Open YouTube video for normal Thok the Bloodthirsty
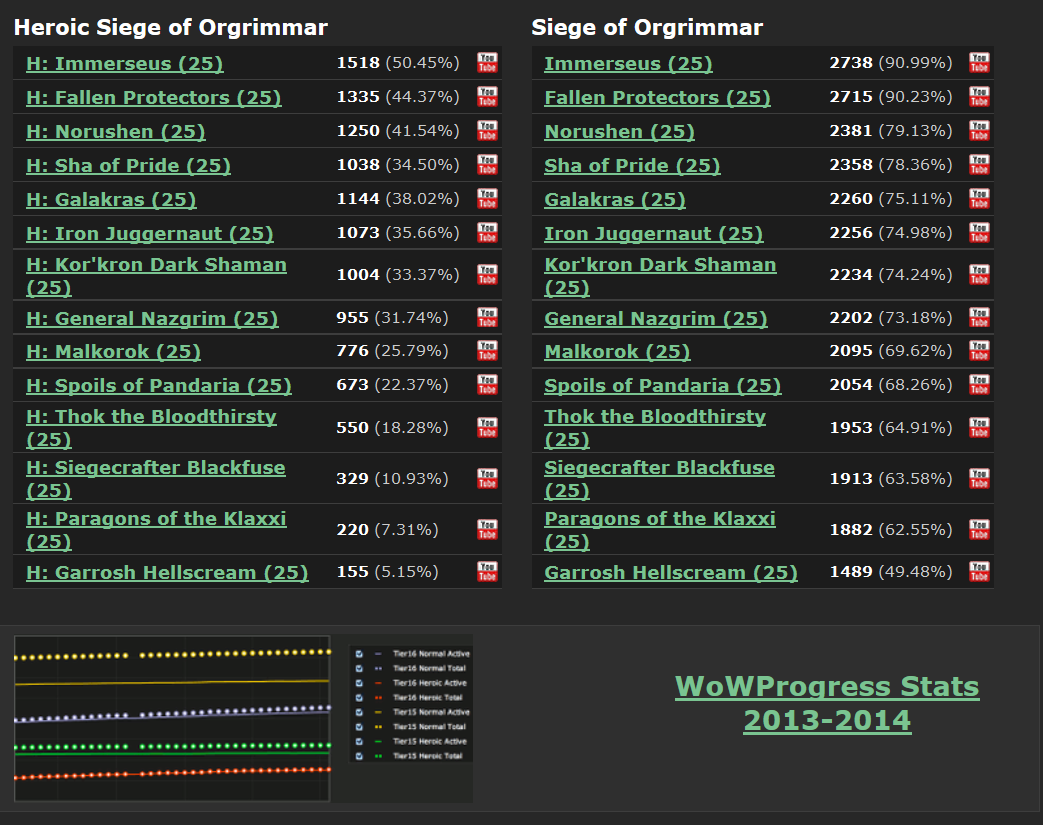Image resolution: width=1043 pixels, height=825 pixels. (979, 428)
